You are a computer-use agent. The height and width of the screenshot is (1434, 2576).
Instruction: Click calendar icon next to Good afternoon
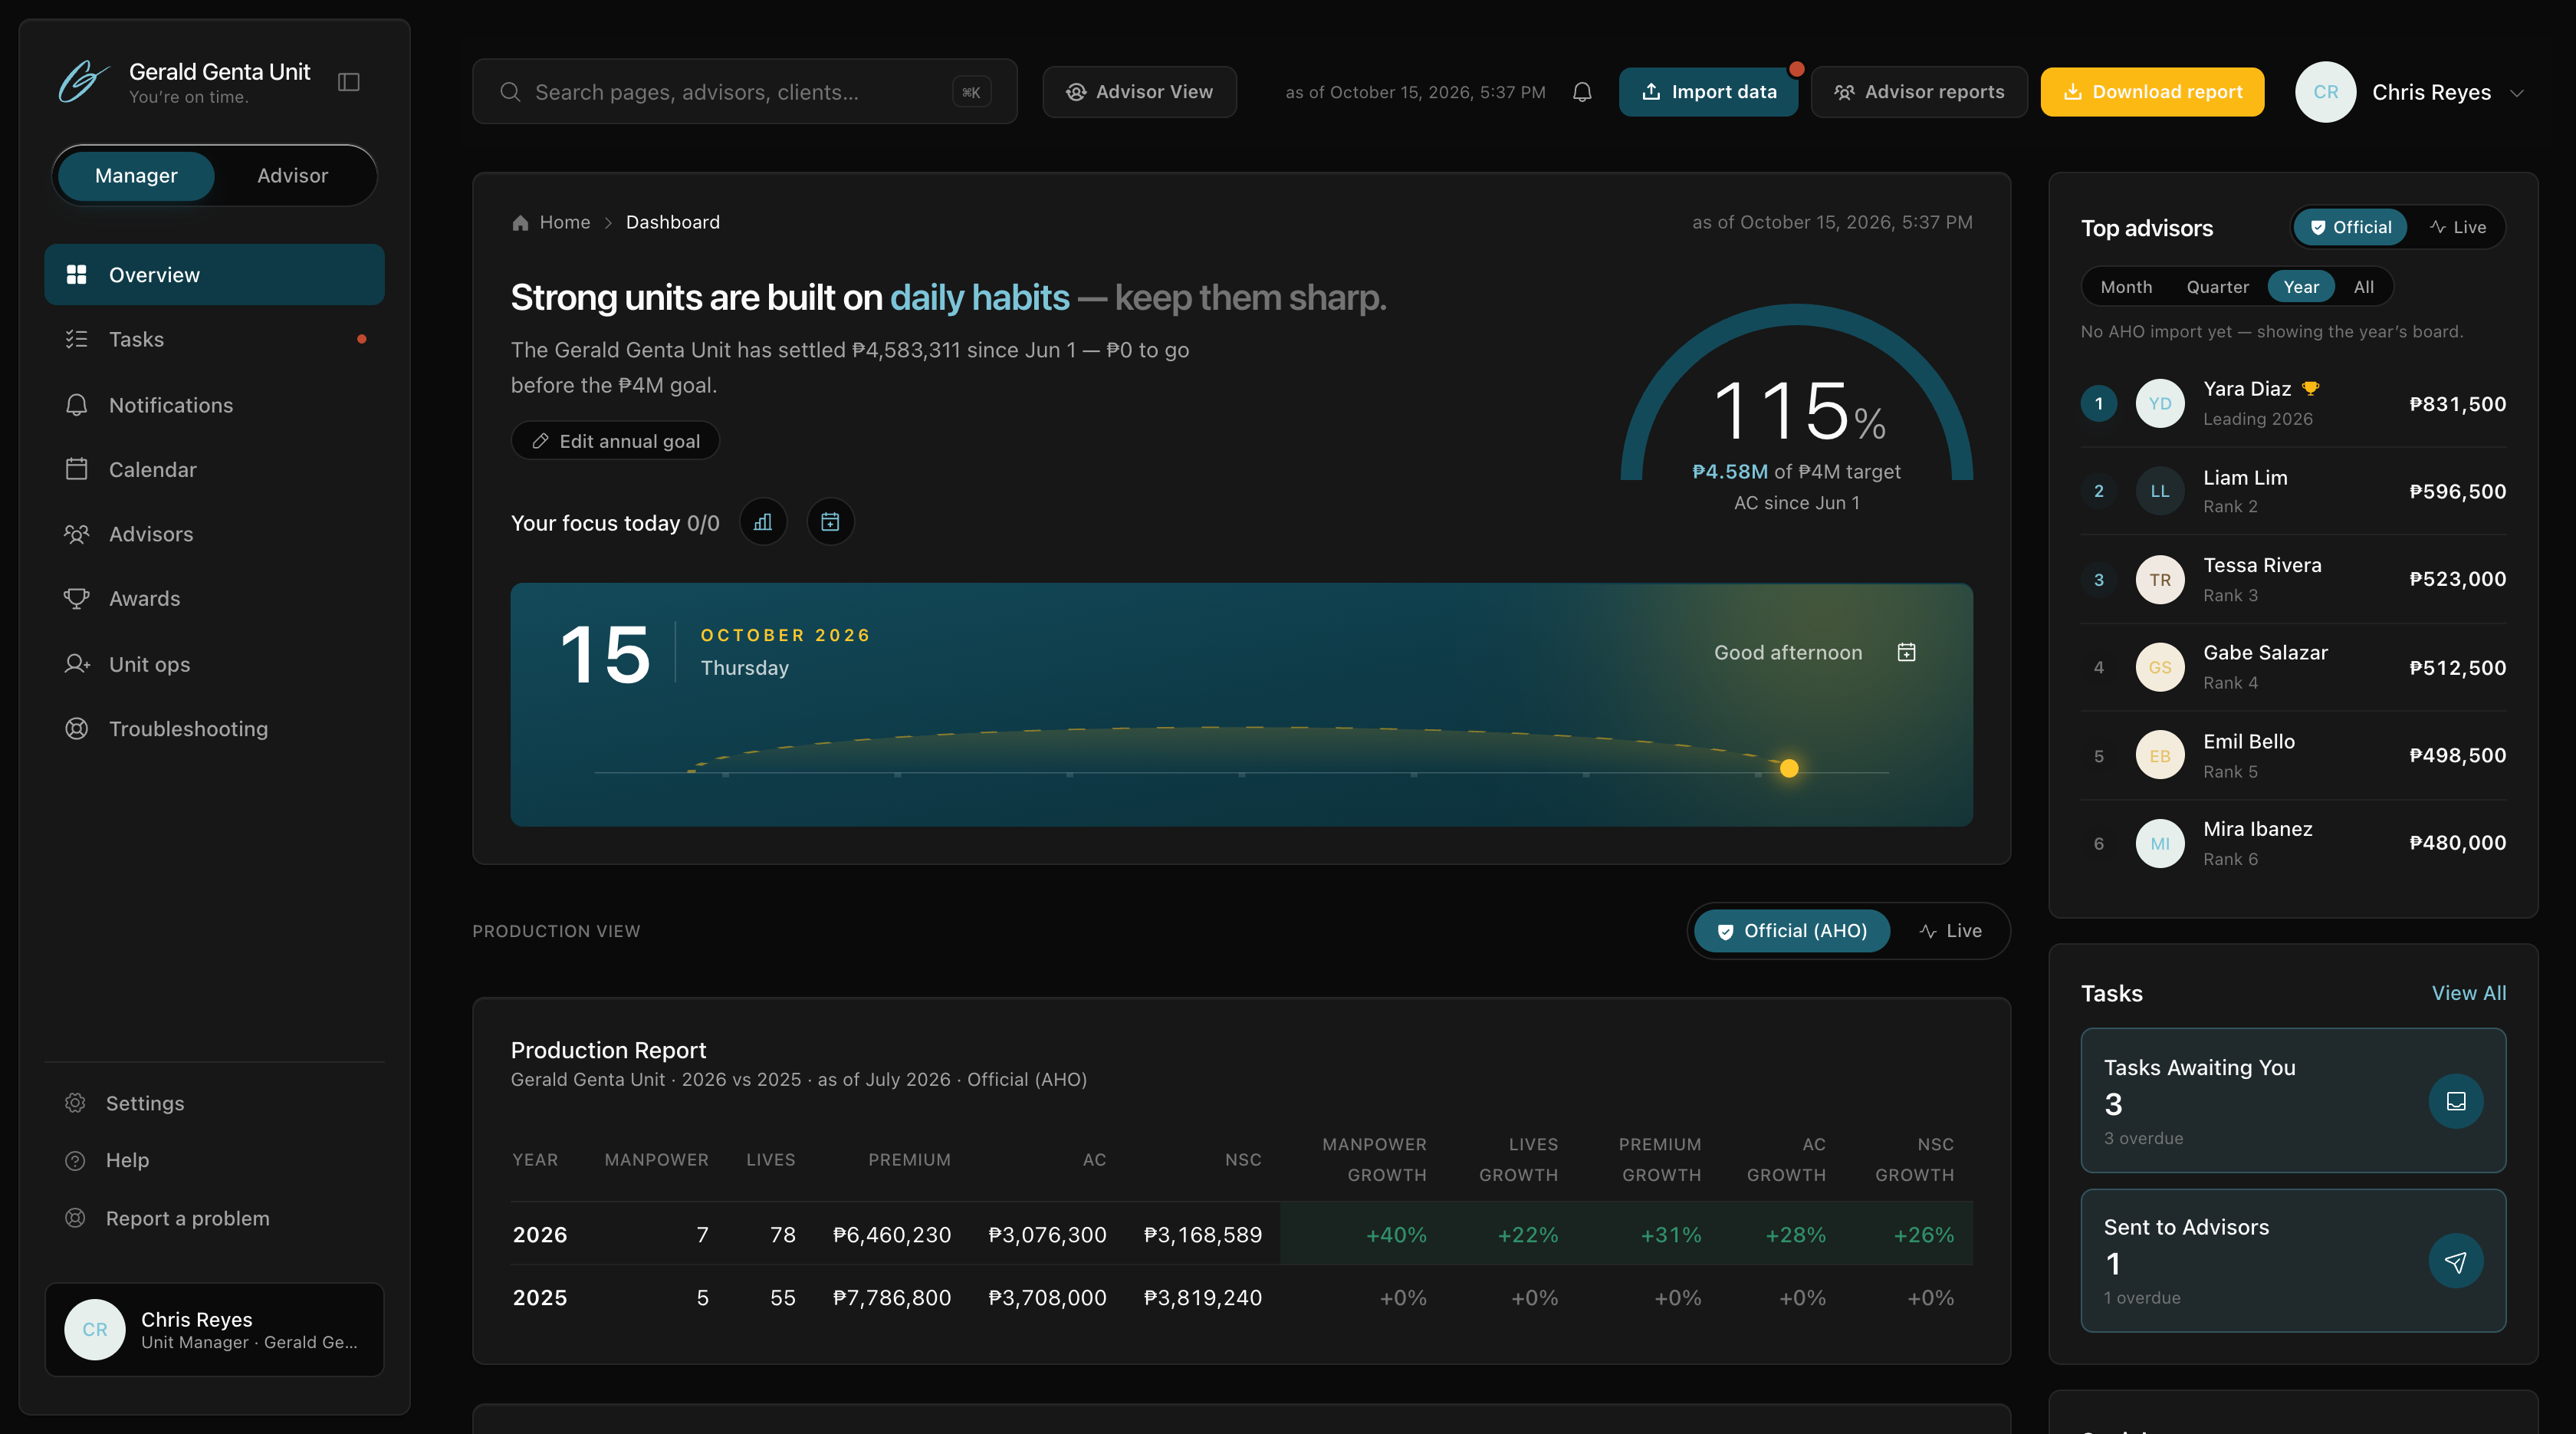coord(1907,652)
